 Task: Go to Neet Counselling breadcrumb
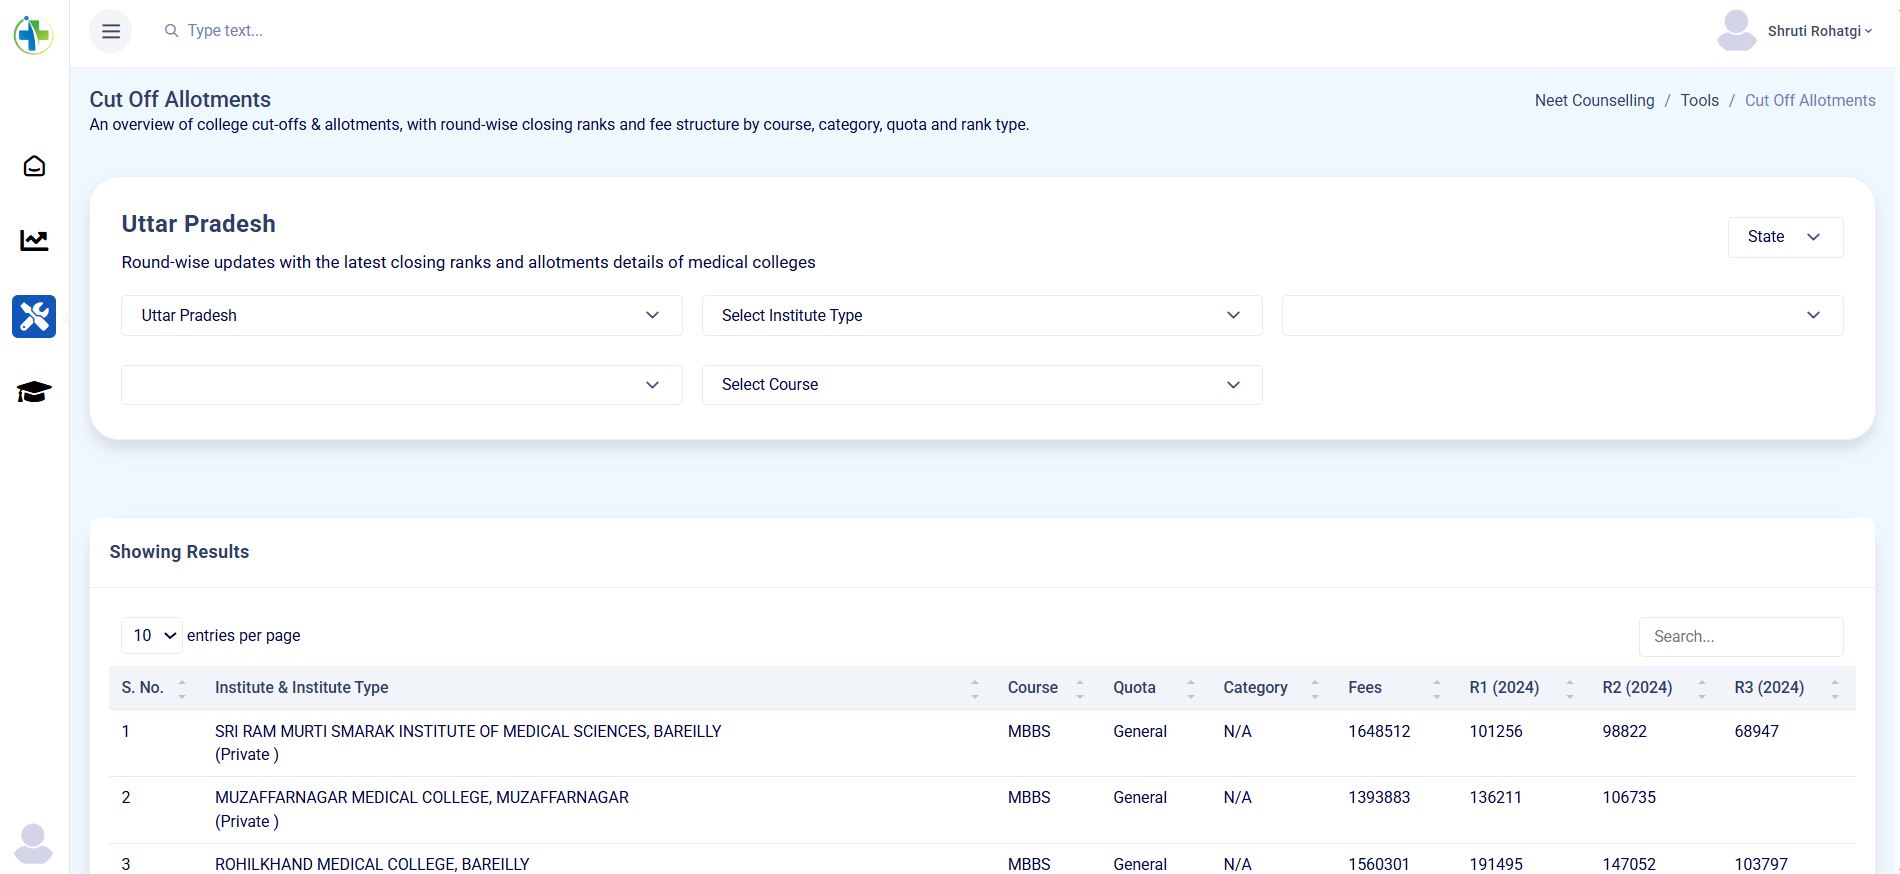1594,100
